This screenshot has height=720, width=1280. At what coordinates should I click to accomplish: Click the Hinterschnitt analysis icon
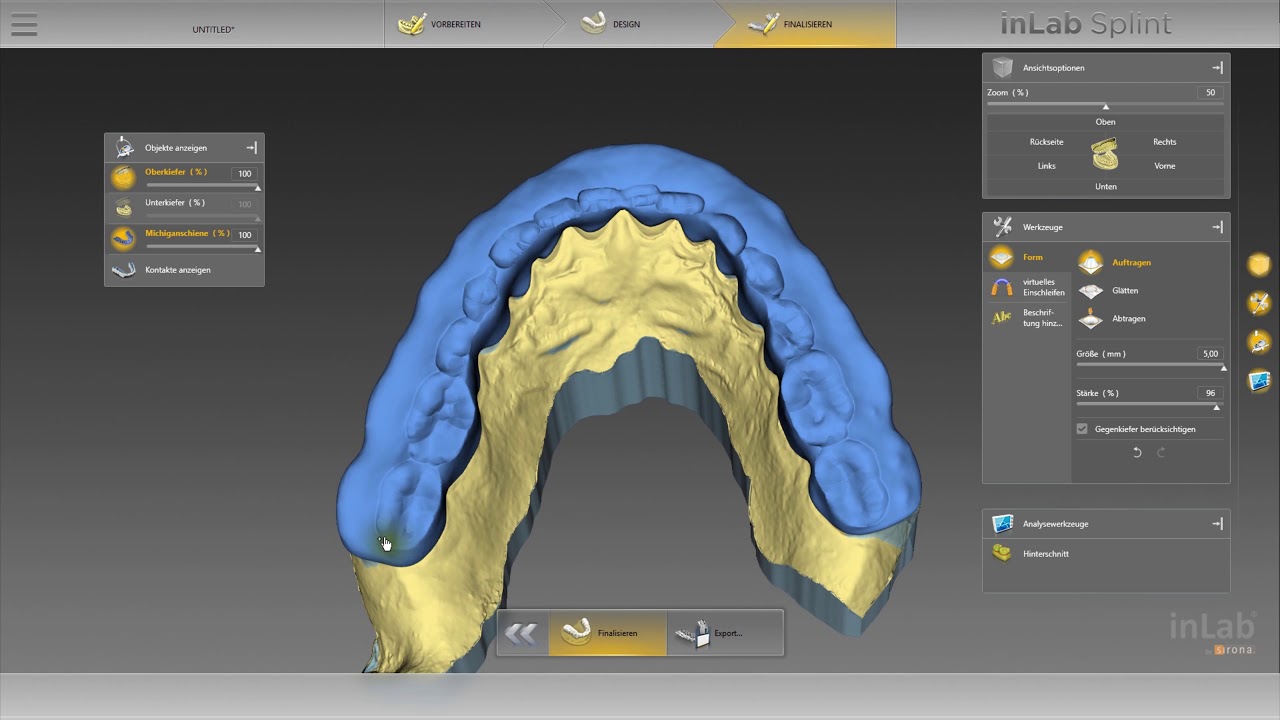click(1002, 553)
